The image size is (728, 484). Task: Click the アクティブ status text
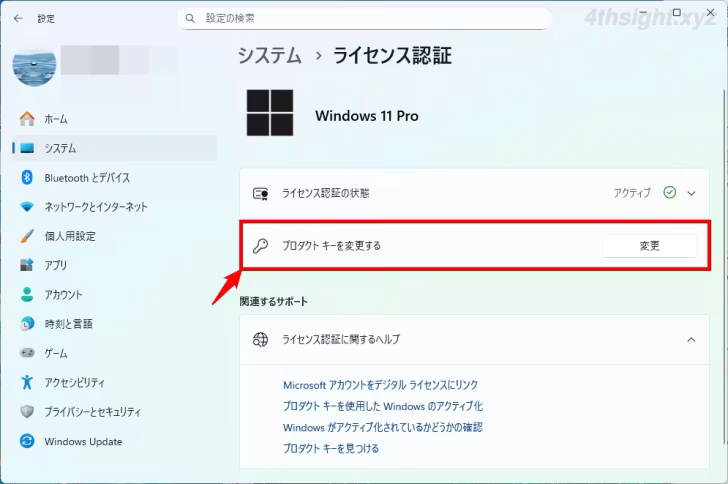(632, 193)
